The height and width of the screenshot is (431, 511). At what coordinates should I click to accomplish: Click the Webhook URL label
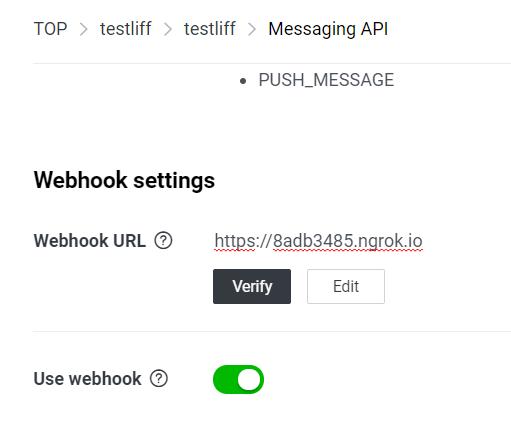[90, 241]
